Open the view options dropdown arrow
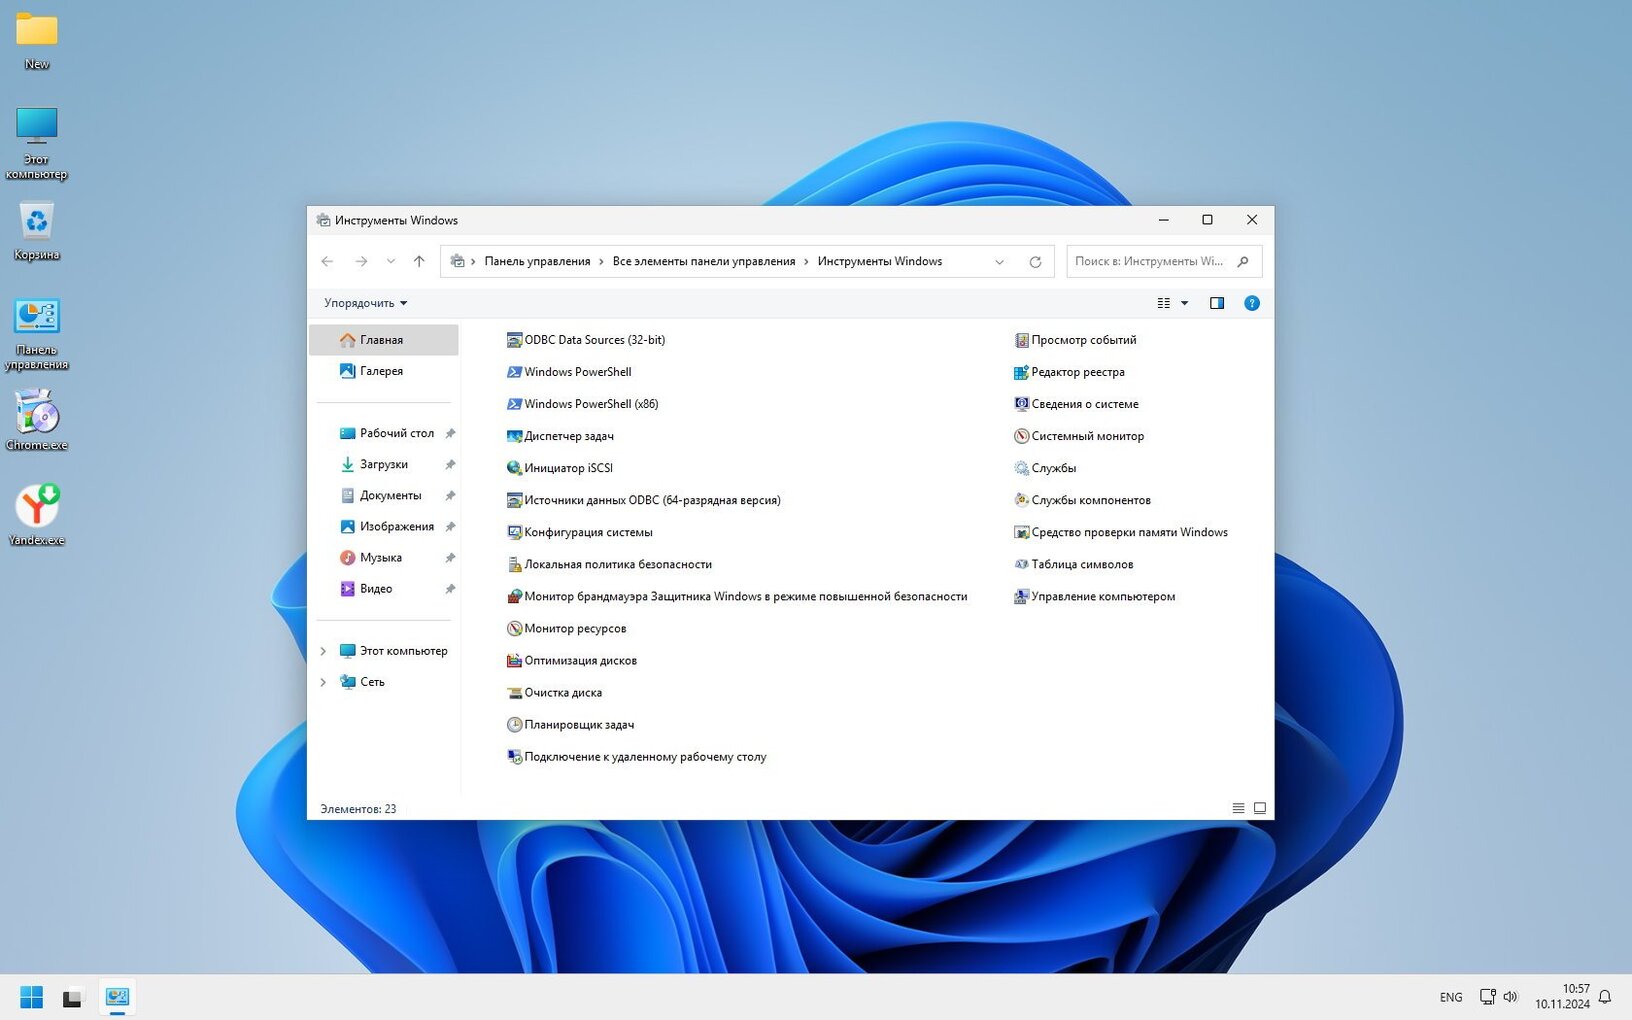This screenshot has height=1020, width=1632. [1185, 303]
